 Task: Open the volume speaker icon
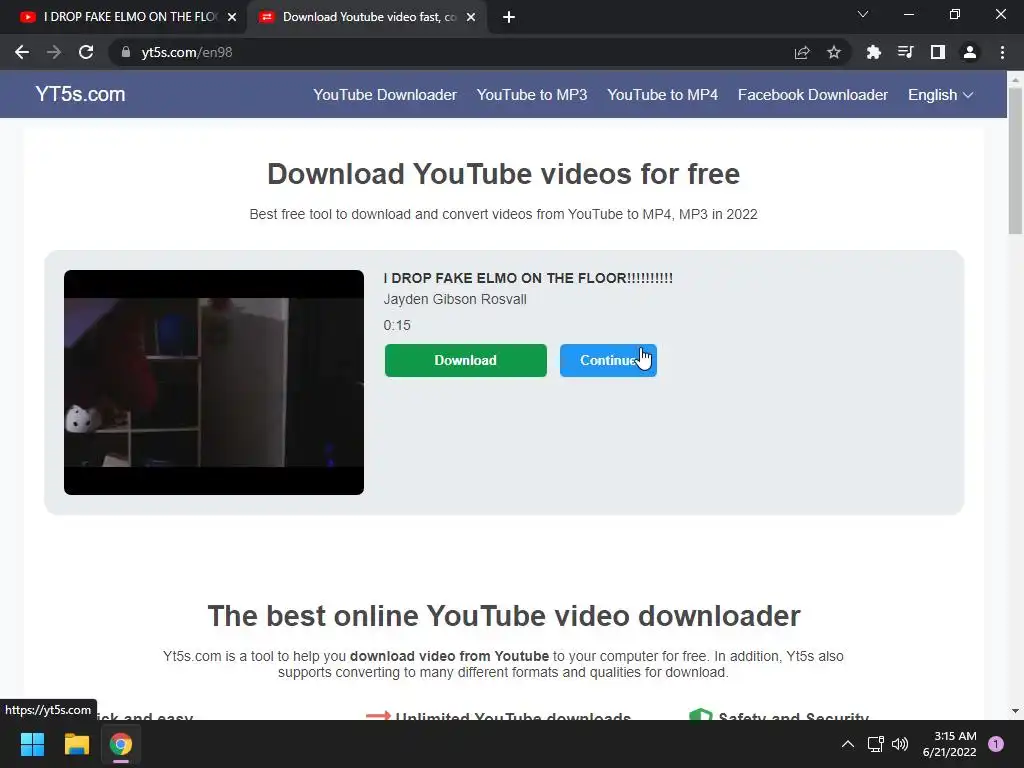[x=900, y=744]
